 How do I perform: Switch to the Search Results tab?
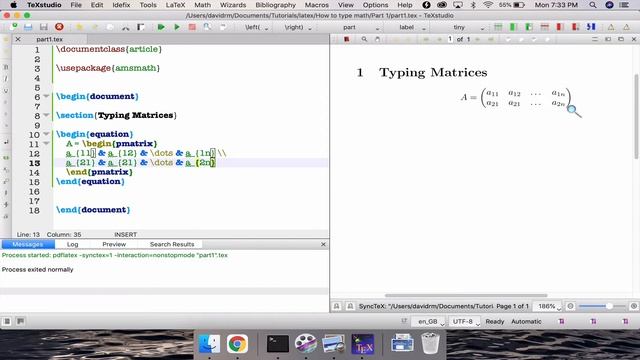pos(172,244)
